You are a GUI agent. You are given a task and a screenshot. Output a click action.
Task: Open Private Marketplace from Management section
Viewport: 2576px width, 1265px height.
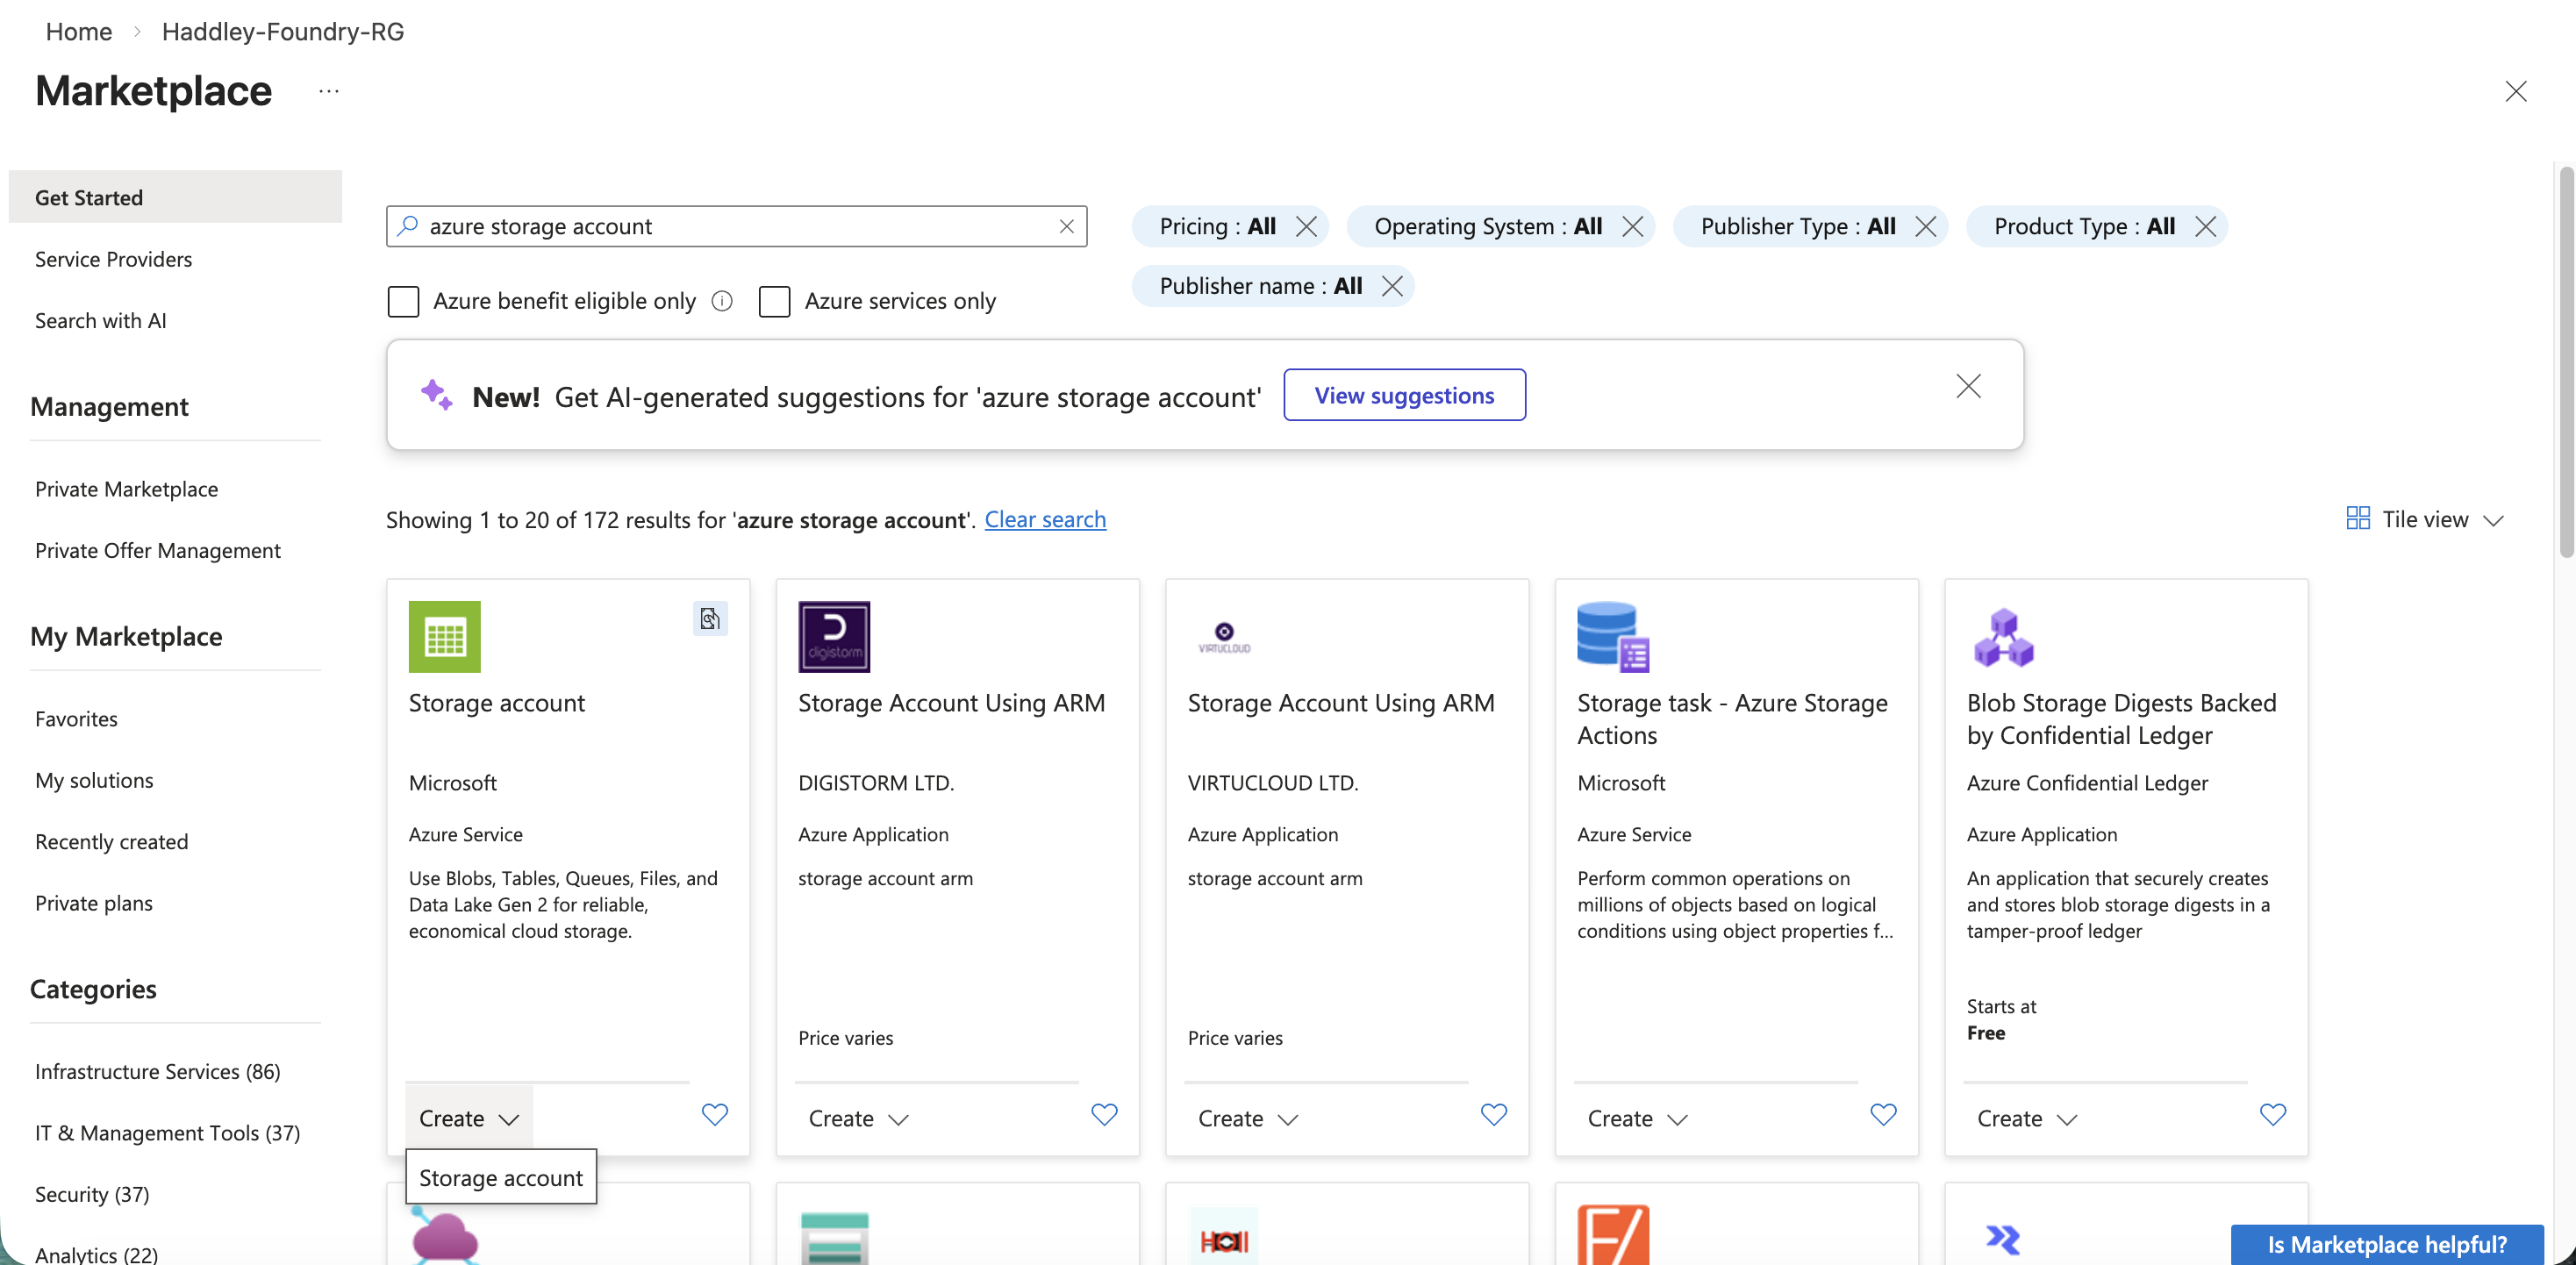[x=126, y=488]
